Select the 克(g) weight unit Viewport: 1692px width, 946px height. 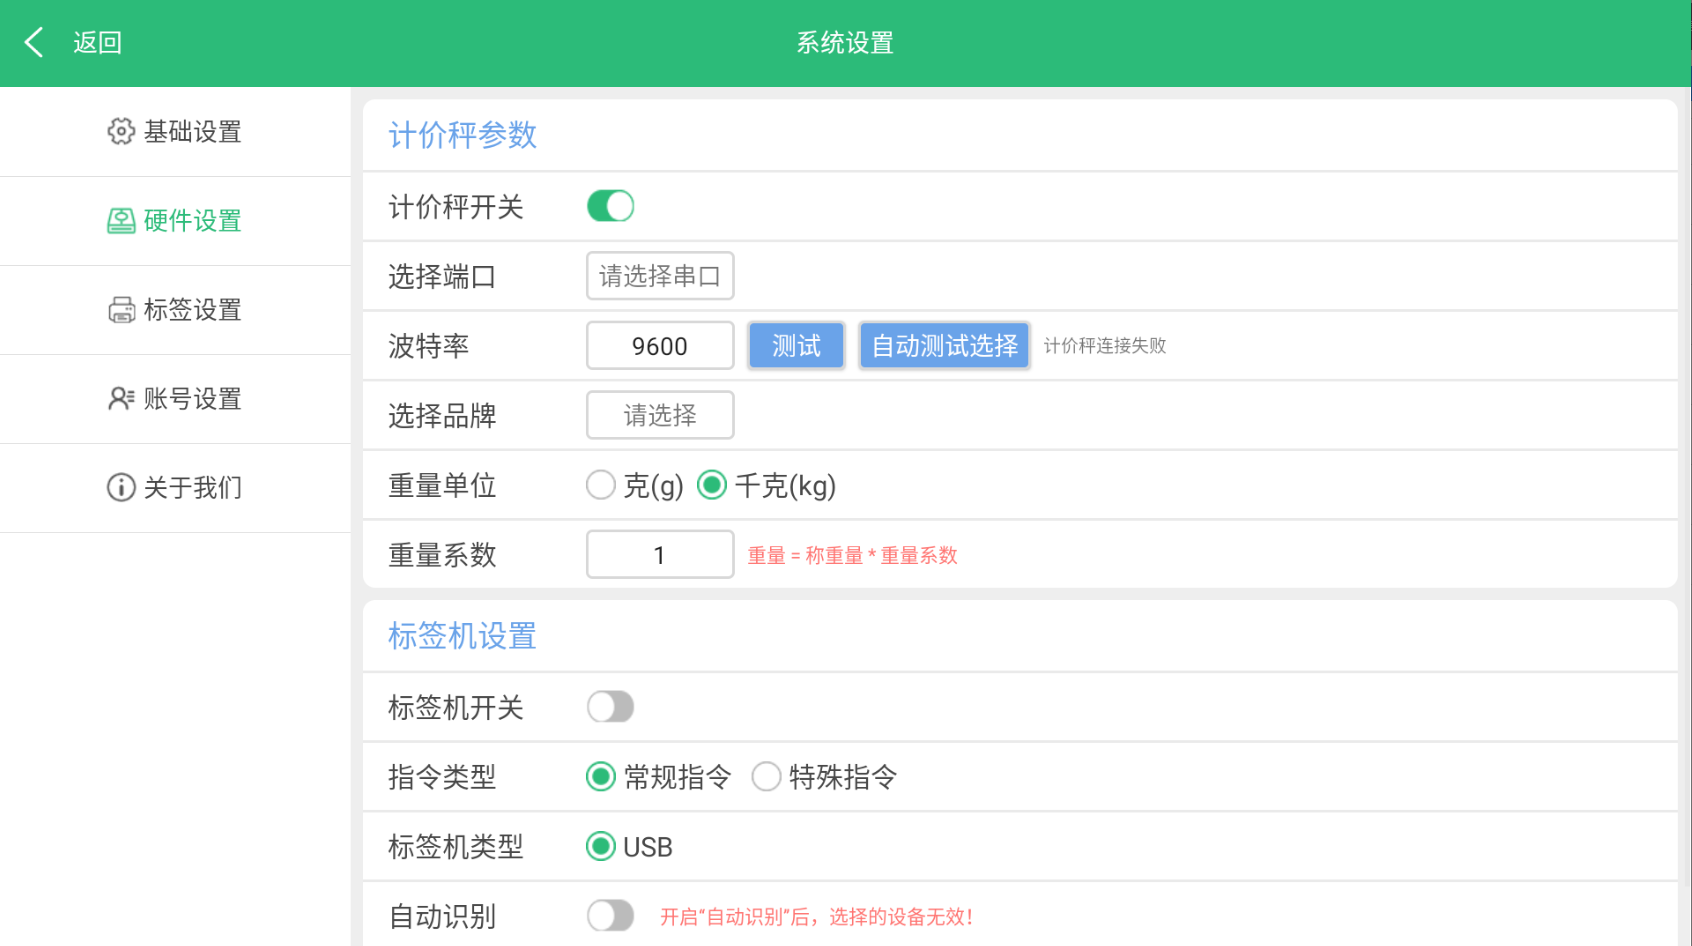pyautogui.click(x=601, y=486)
